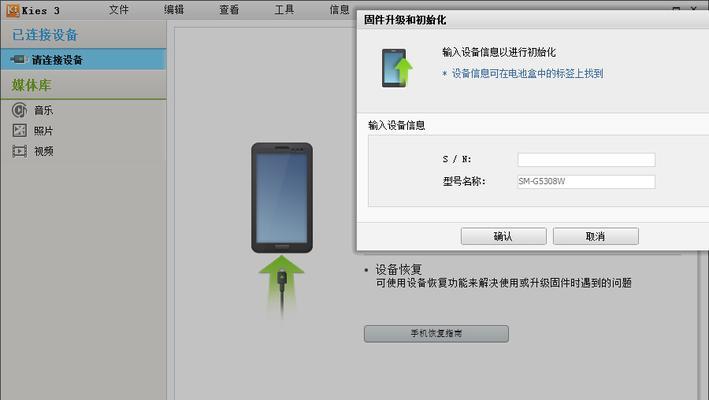Click the 型号名称 field showing SM-G5308W
Screen dimensions: 709x400
pyautogui.click(x=586, y=182)
